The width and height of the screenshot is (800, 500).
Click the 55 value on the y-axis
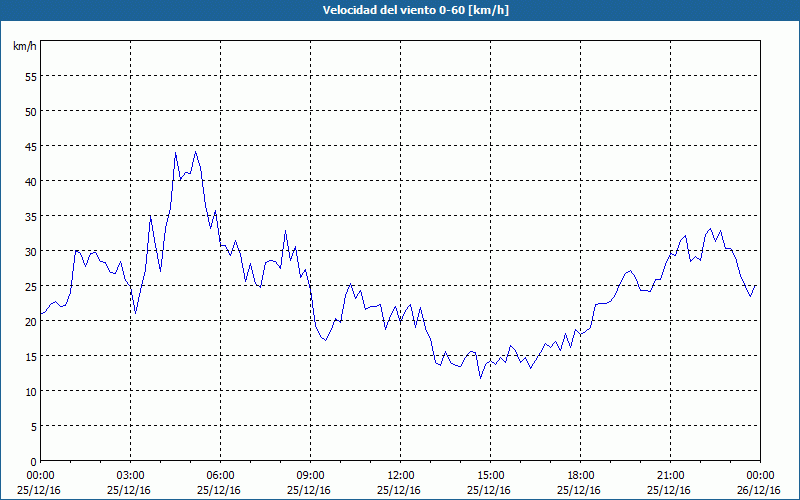(31, 77)
